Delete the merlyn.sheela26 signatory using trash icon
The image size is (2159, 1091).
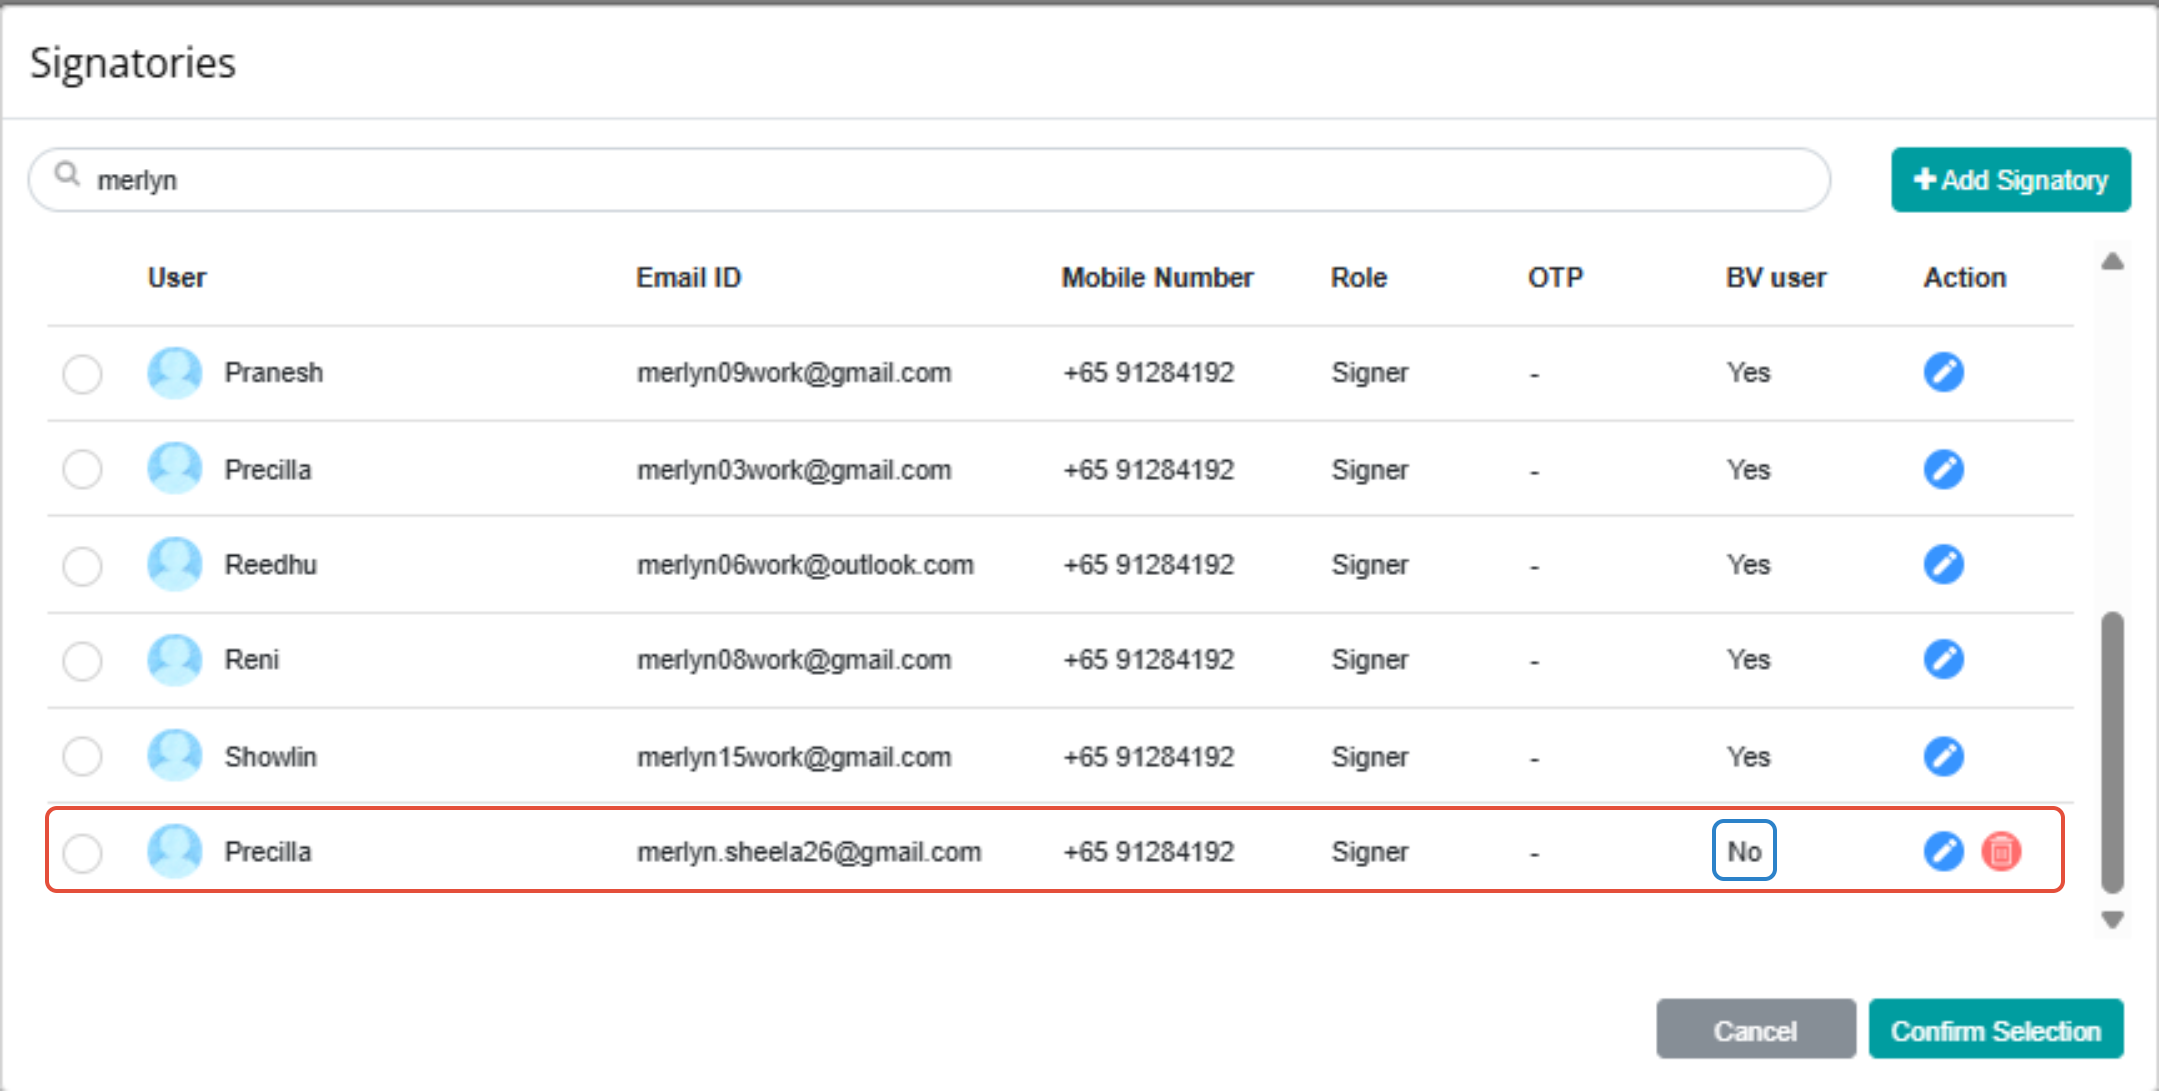[x=2001, y=851]
